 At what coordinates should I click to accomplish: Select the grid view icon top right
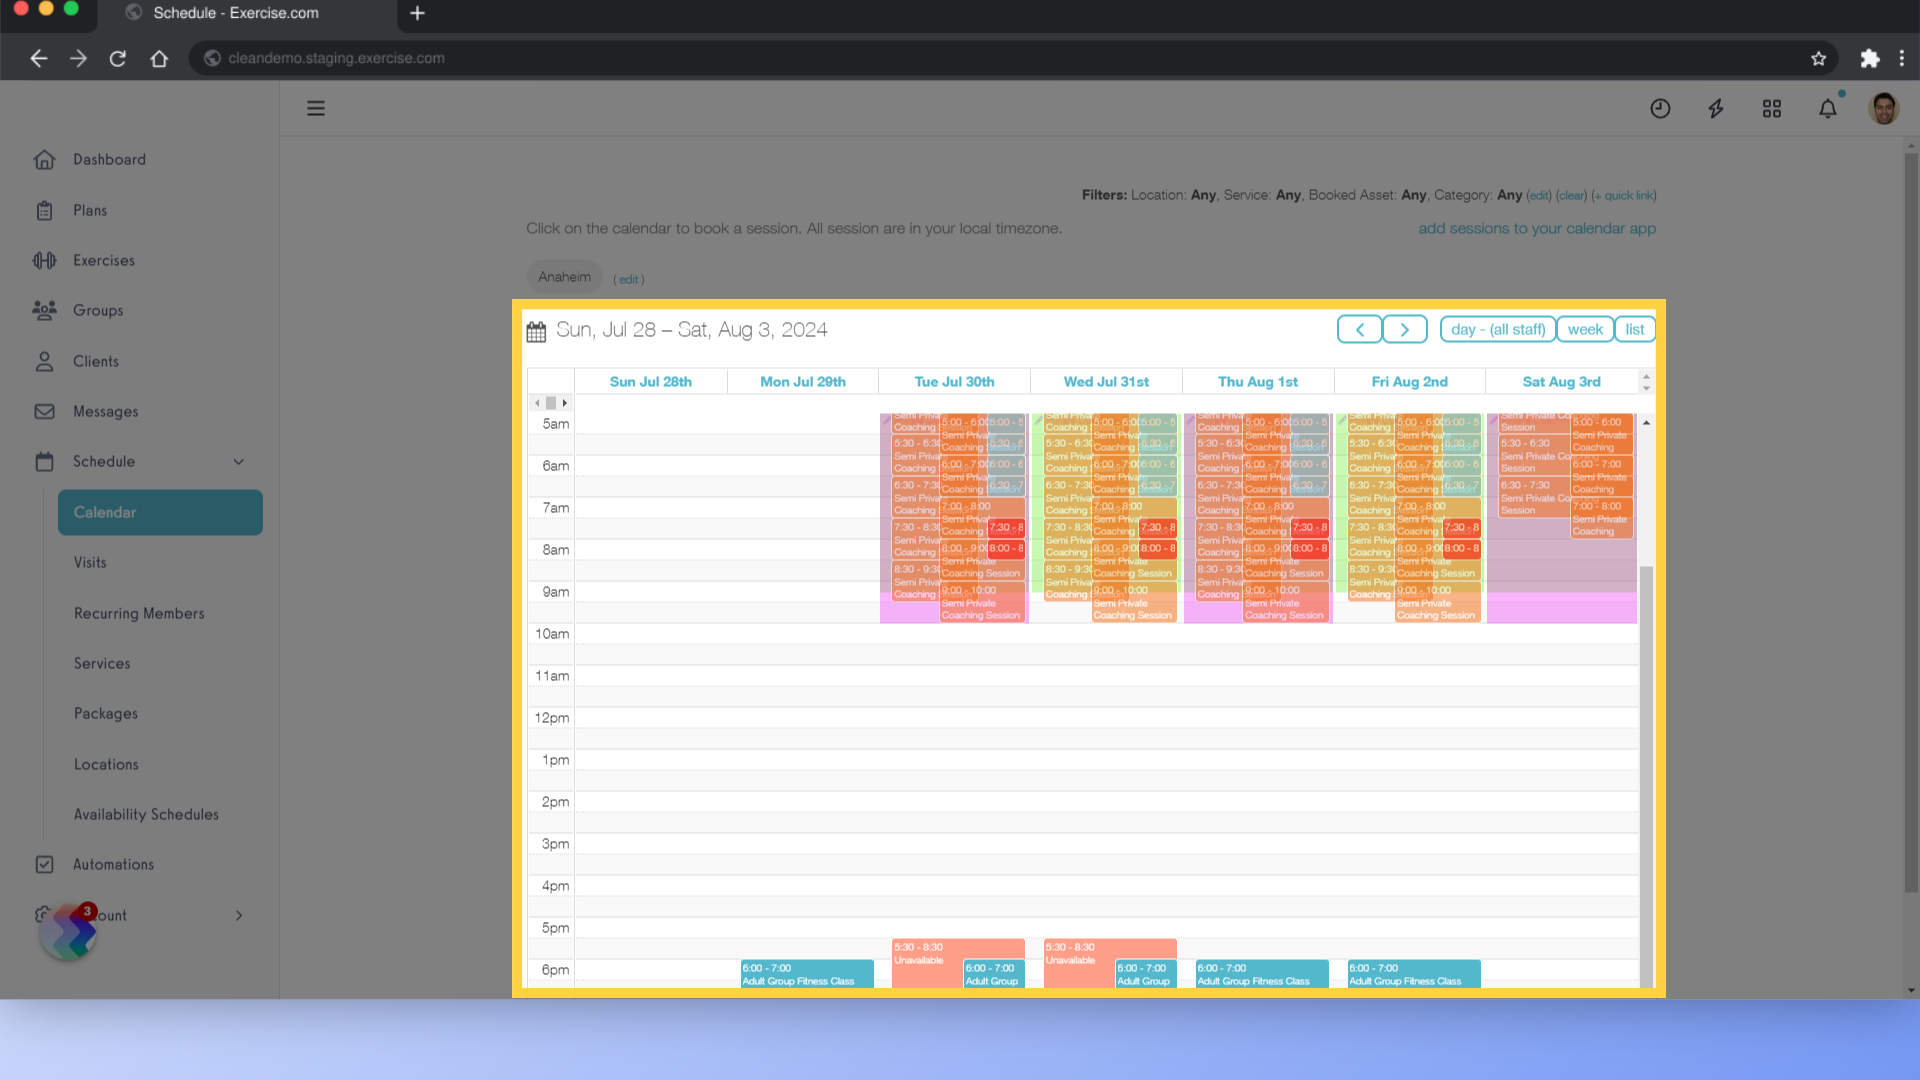click(x=1771, y=107)
